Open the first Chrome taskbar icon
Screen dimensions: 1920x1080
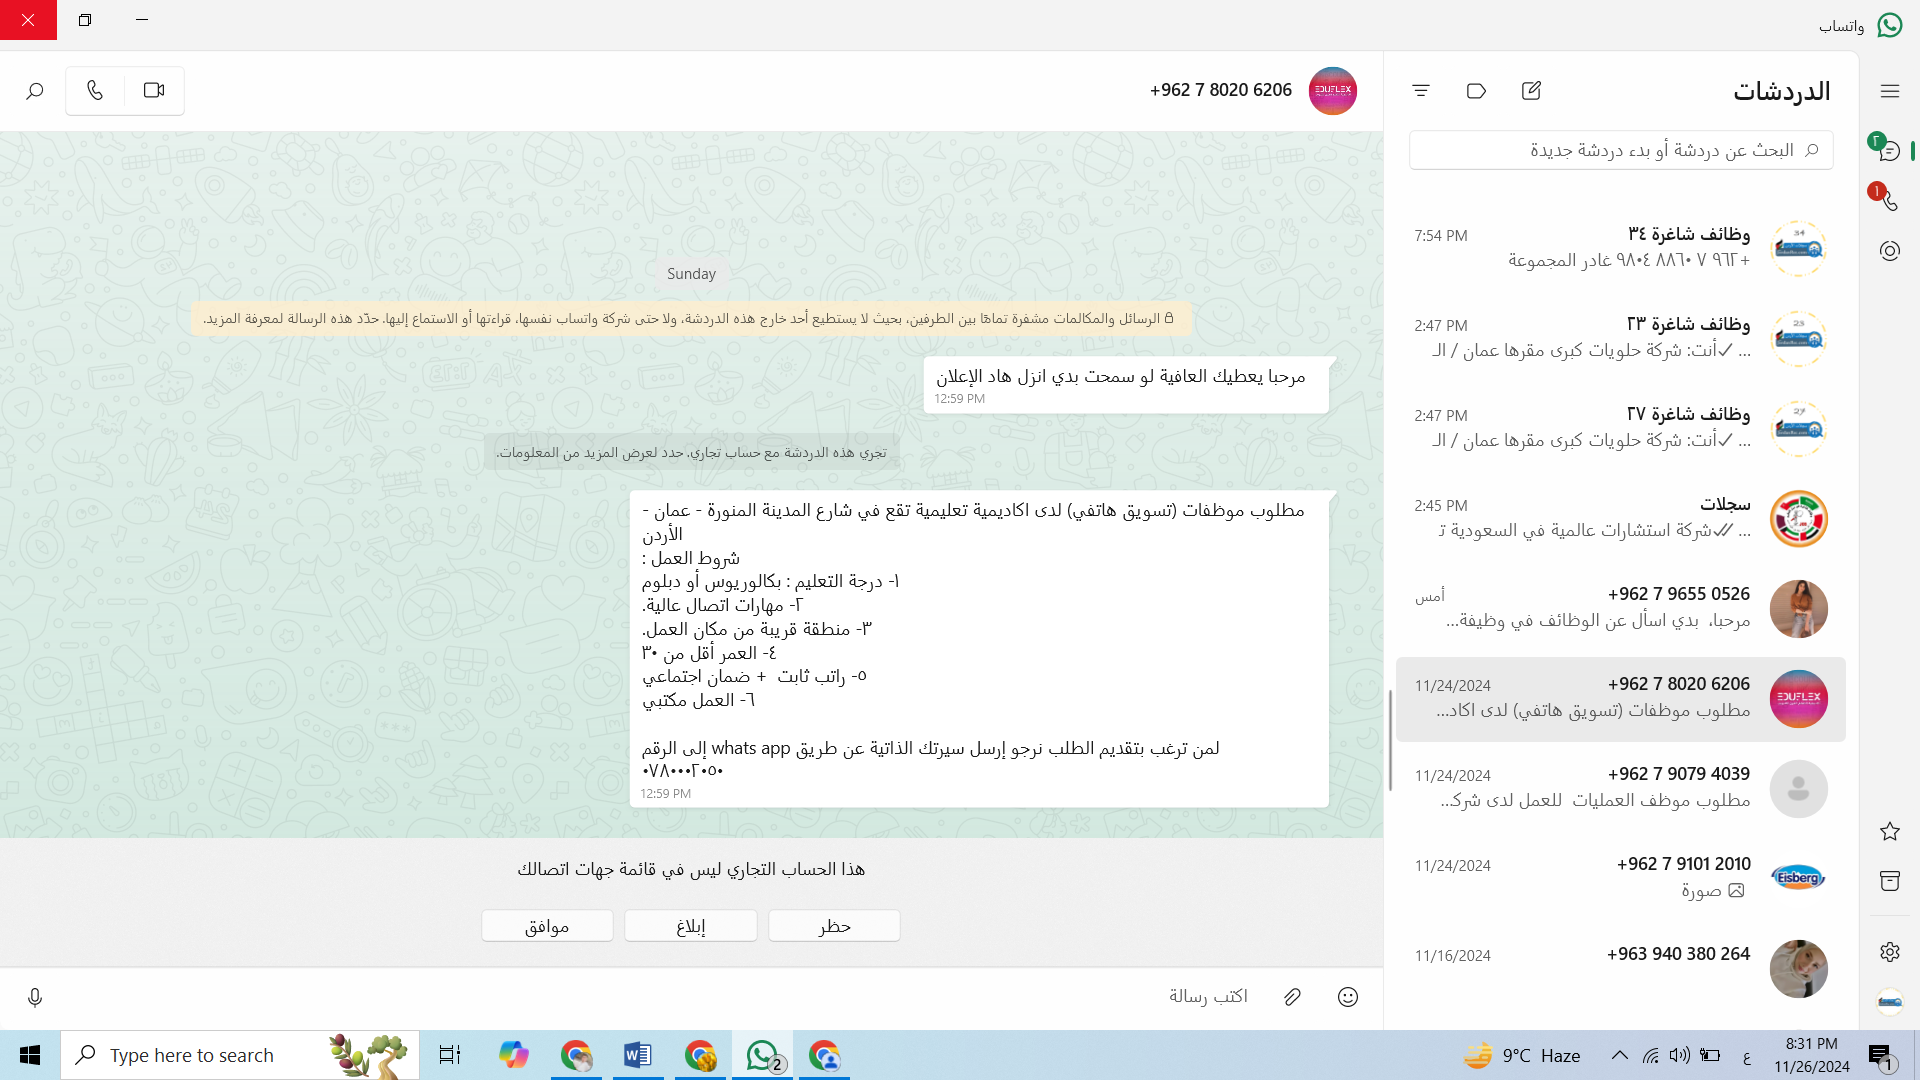pos(576,1055)
